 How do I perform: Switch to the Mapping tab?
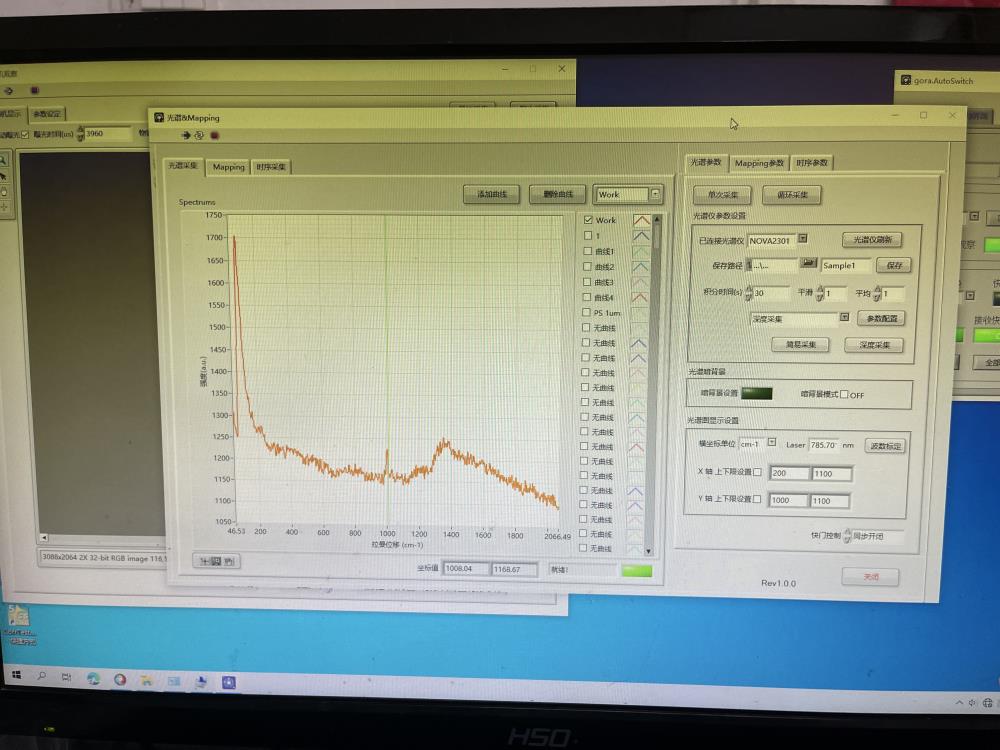click(228, 167)
